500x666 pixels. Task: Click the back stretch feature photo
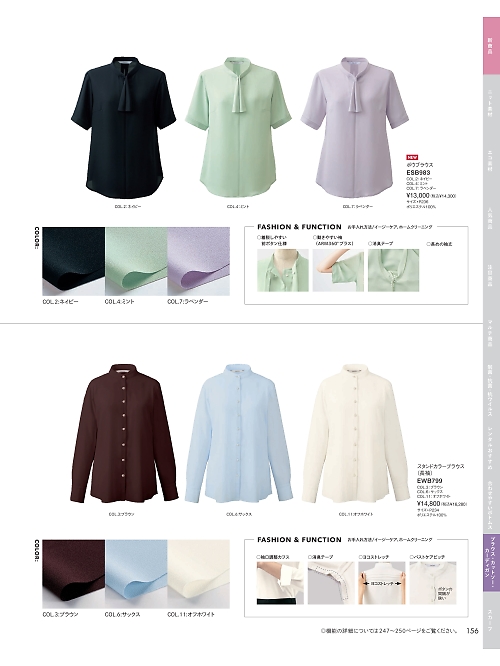(x=381, y=583)
